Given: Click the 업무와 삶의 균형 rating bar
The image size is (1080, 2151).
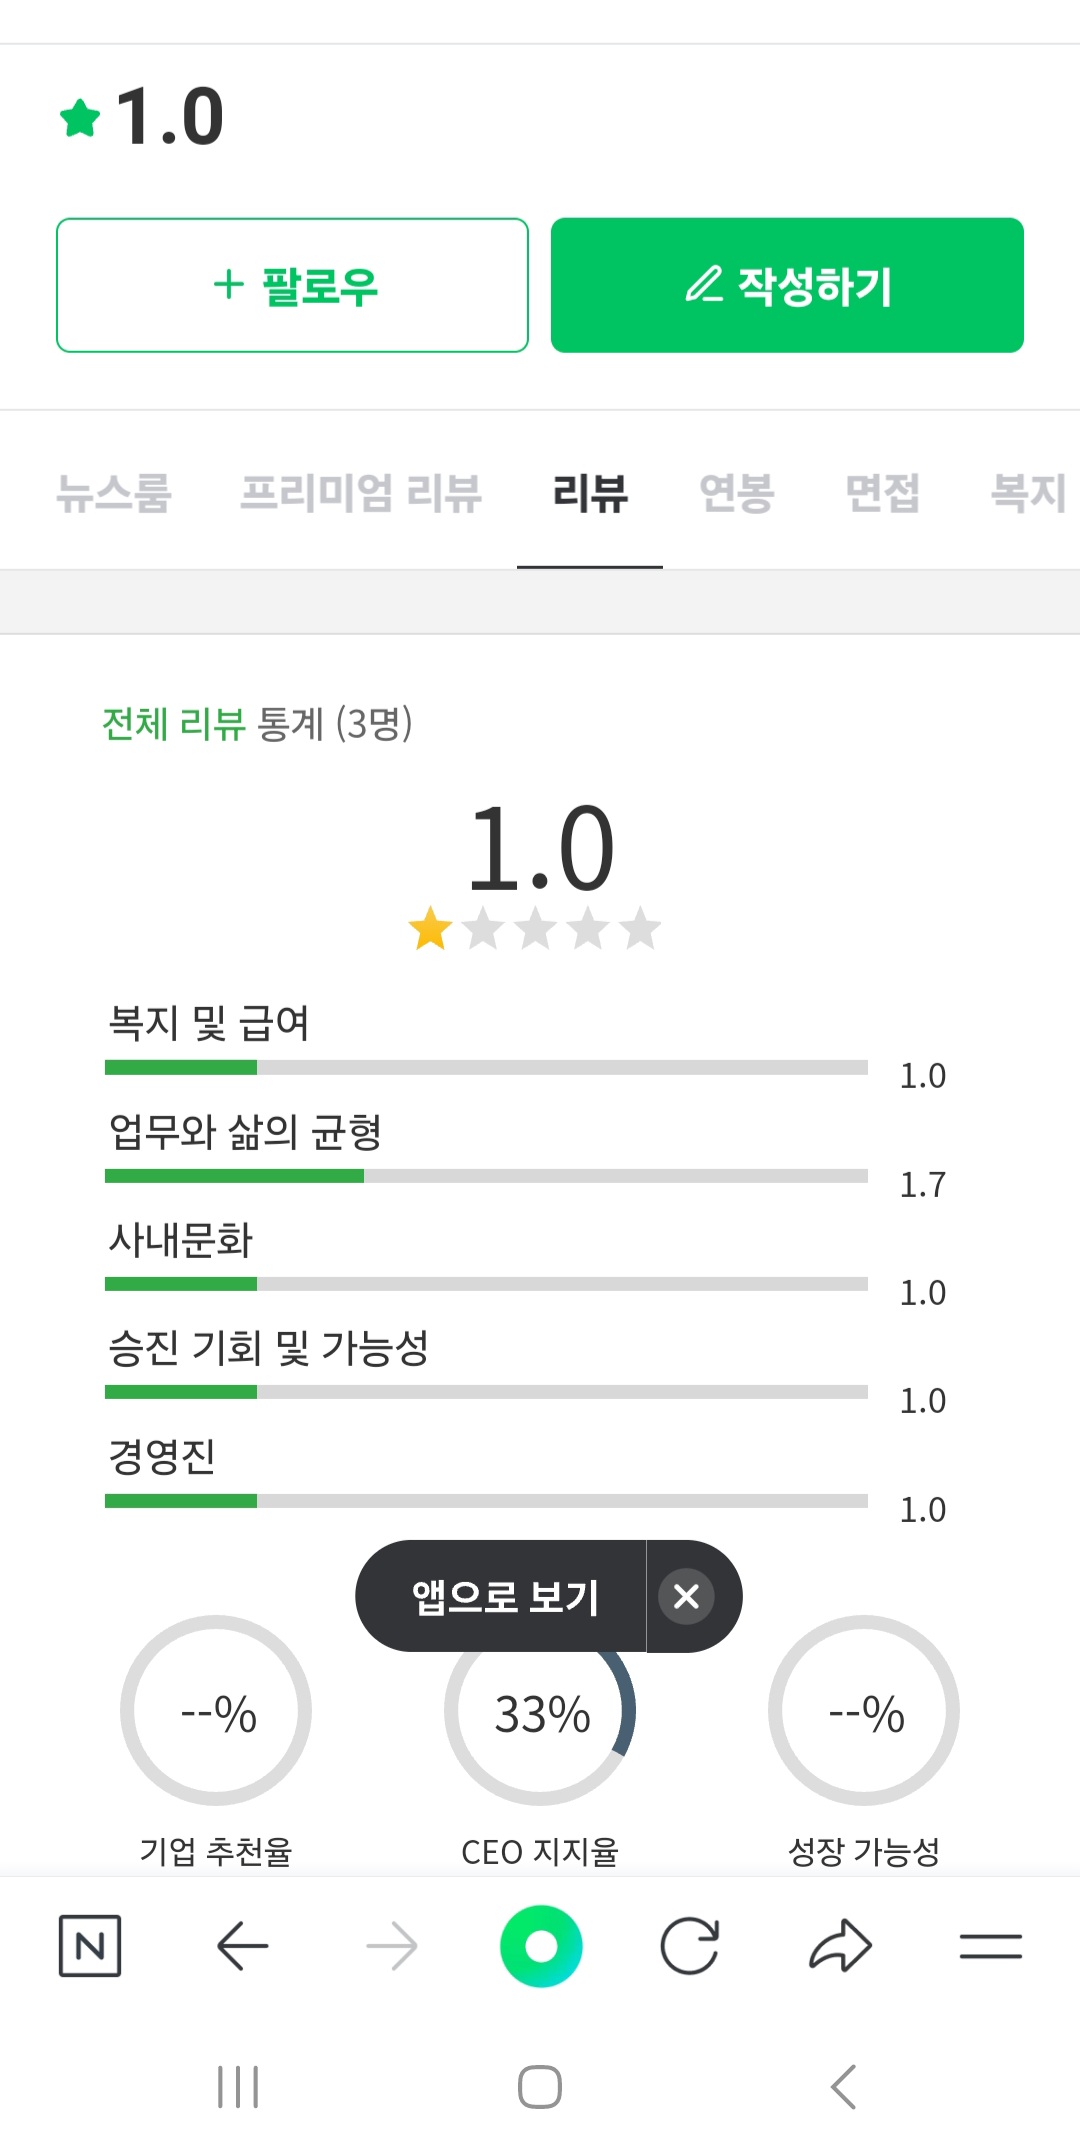Looking at the screenshot, I should coord(486,1176).
